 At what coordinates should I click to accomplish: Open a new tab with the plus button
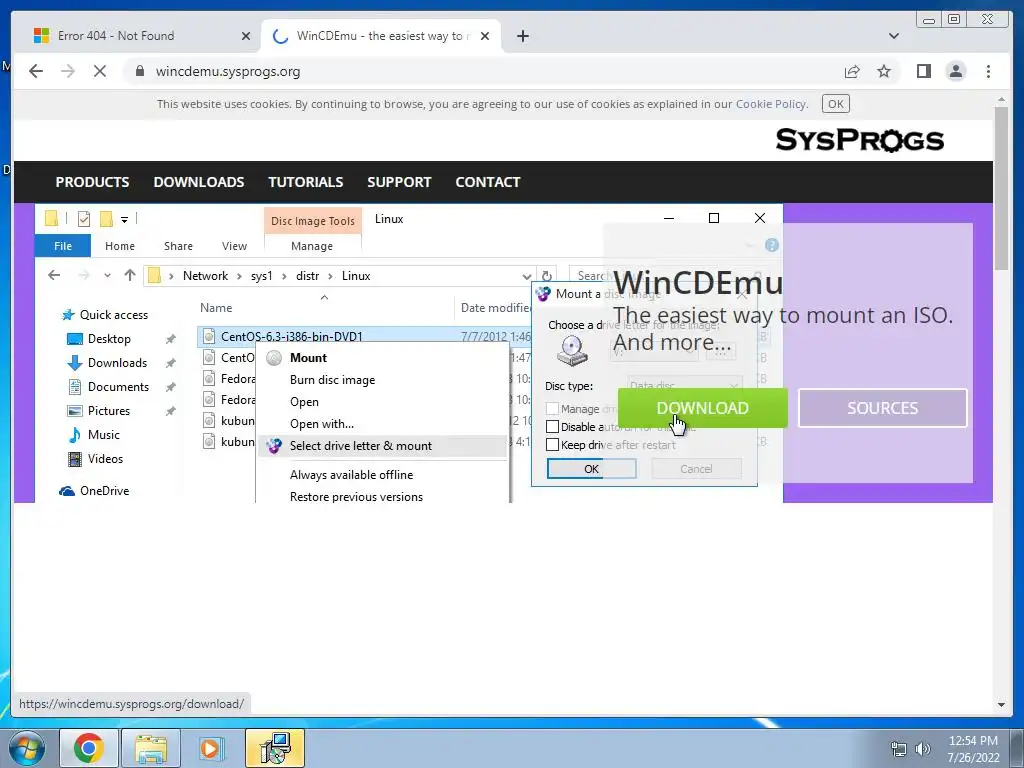click(522, 36)
